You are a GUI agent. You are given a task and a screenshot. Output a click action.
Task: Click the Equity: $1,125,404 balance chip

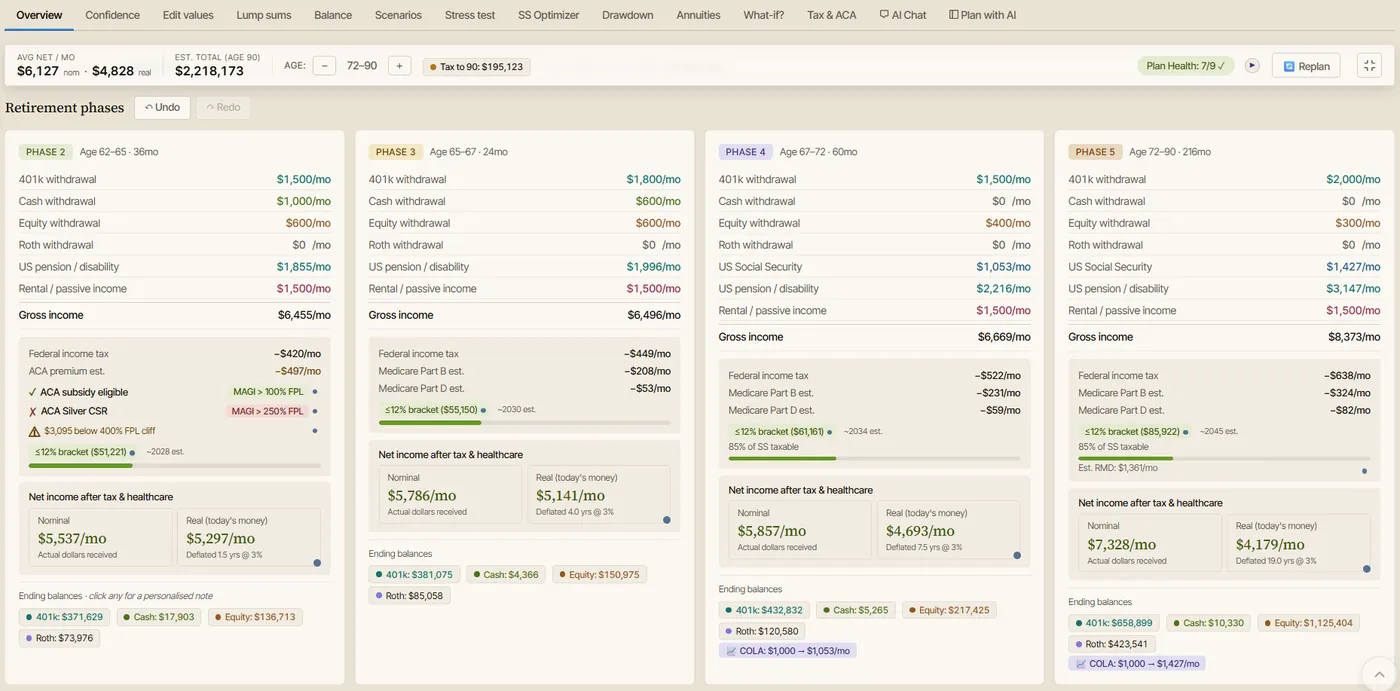(1309, 623)
